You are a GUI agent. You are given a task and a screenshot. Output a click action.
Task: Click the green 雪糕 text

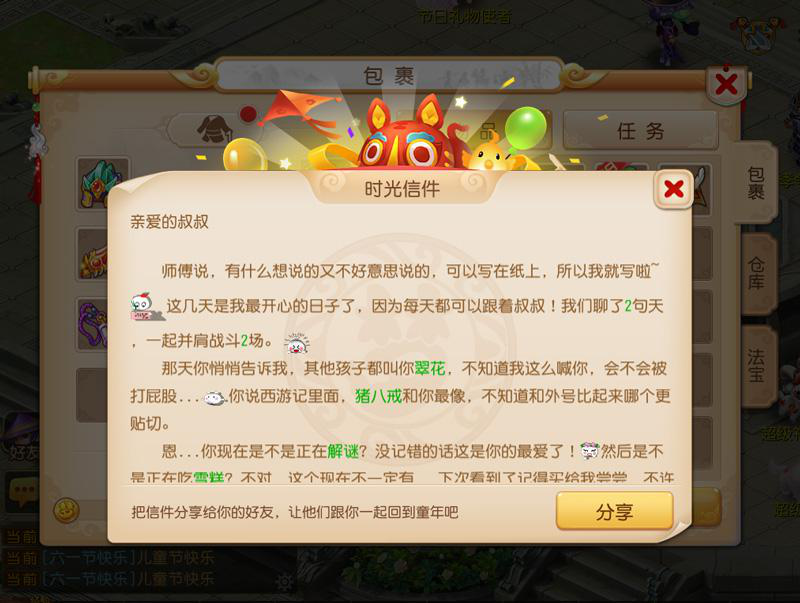pos(209,478)
